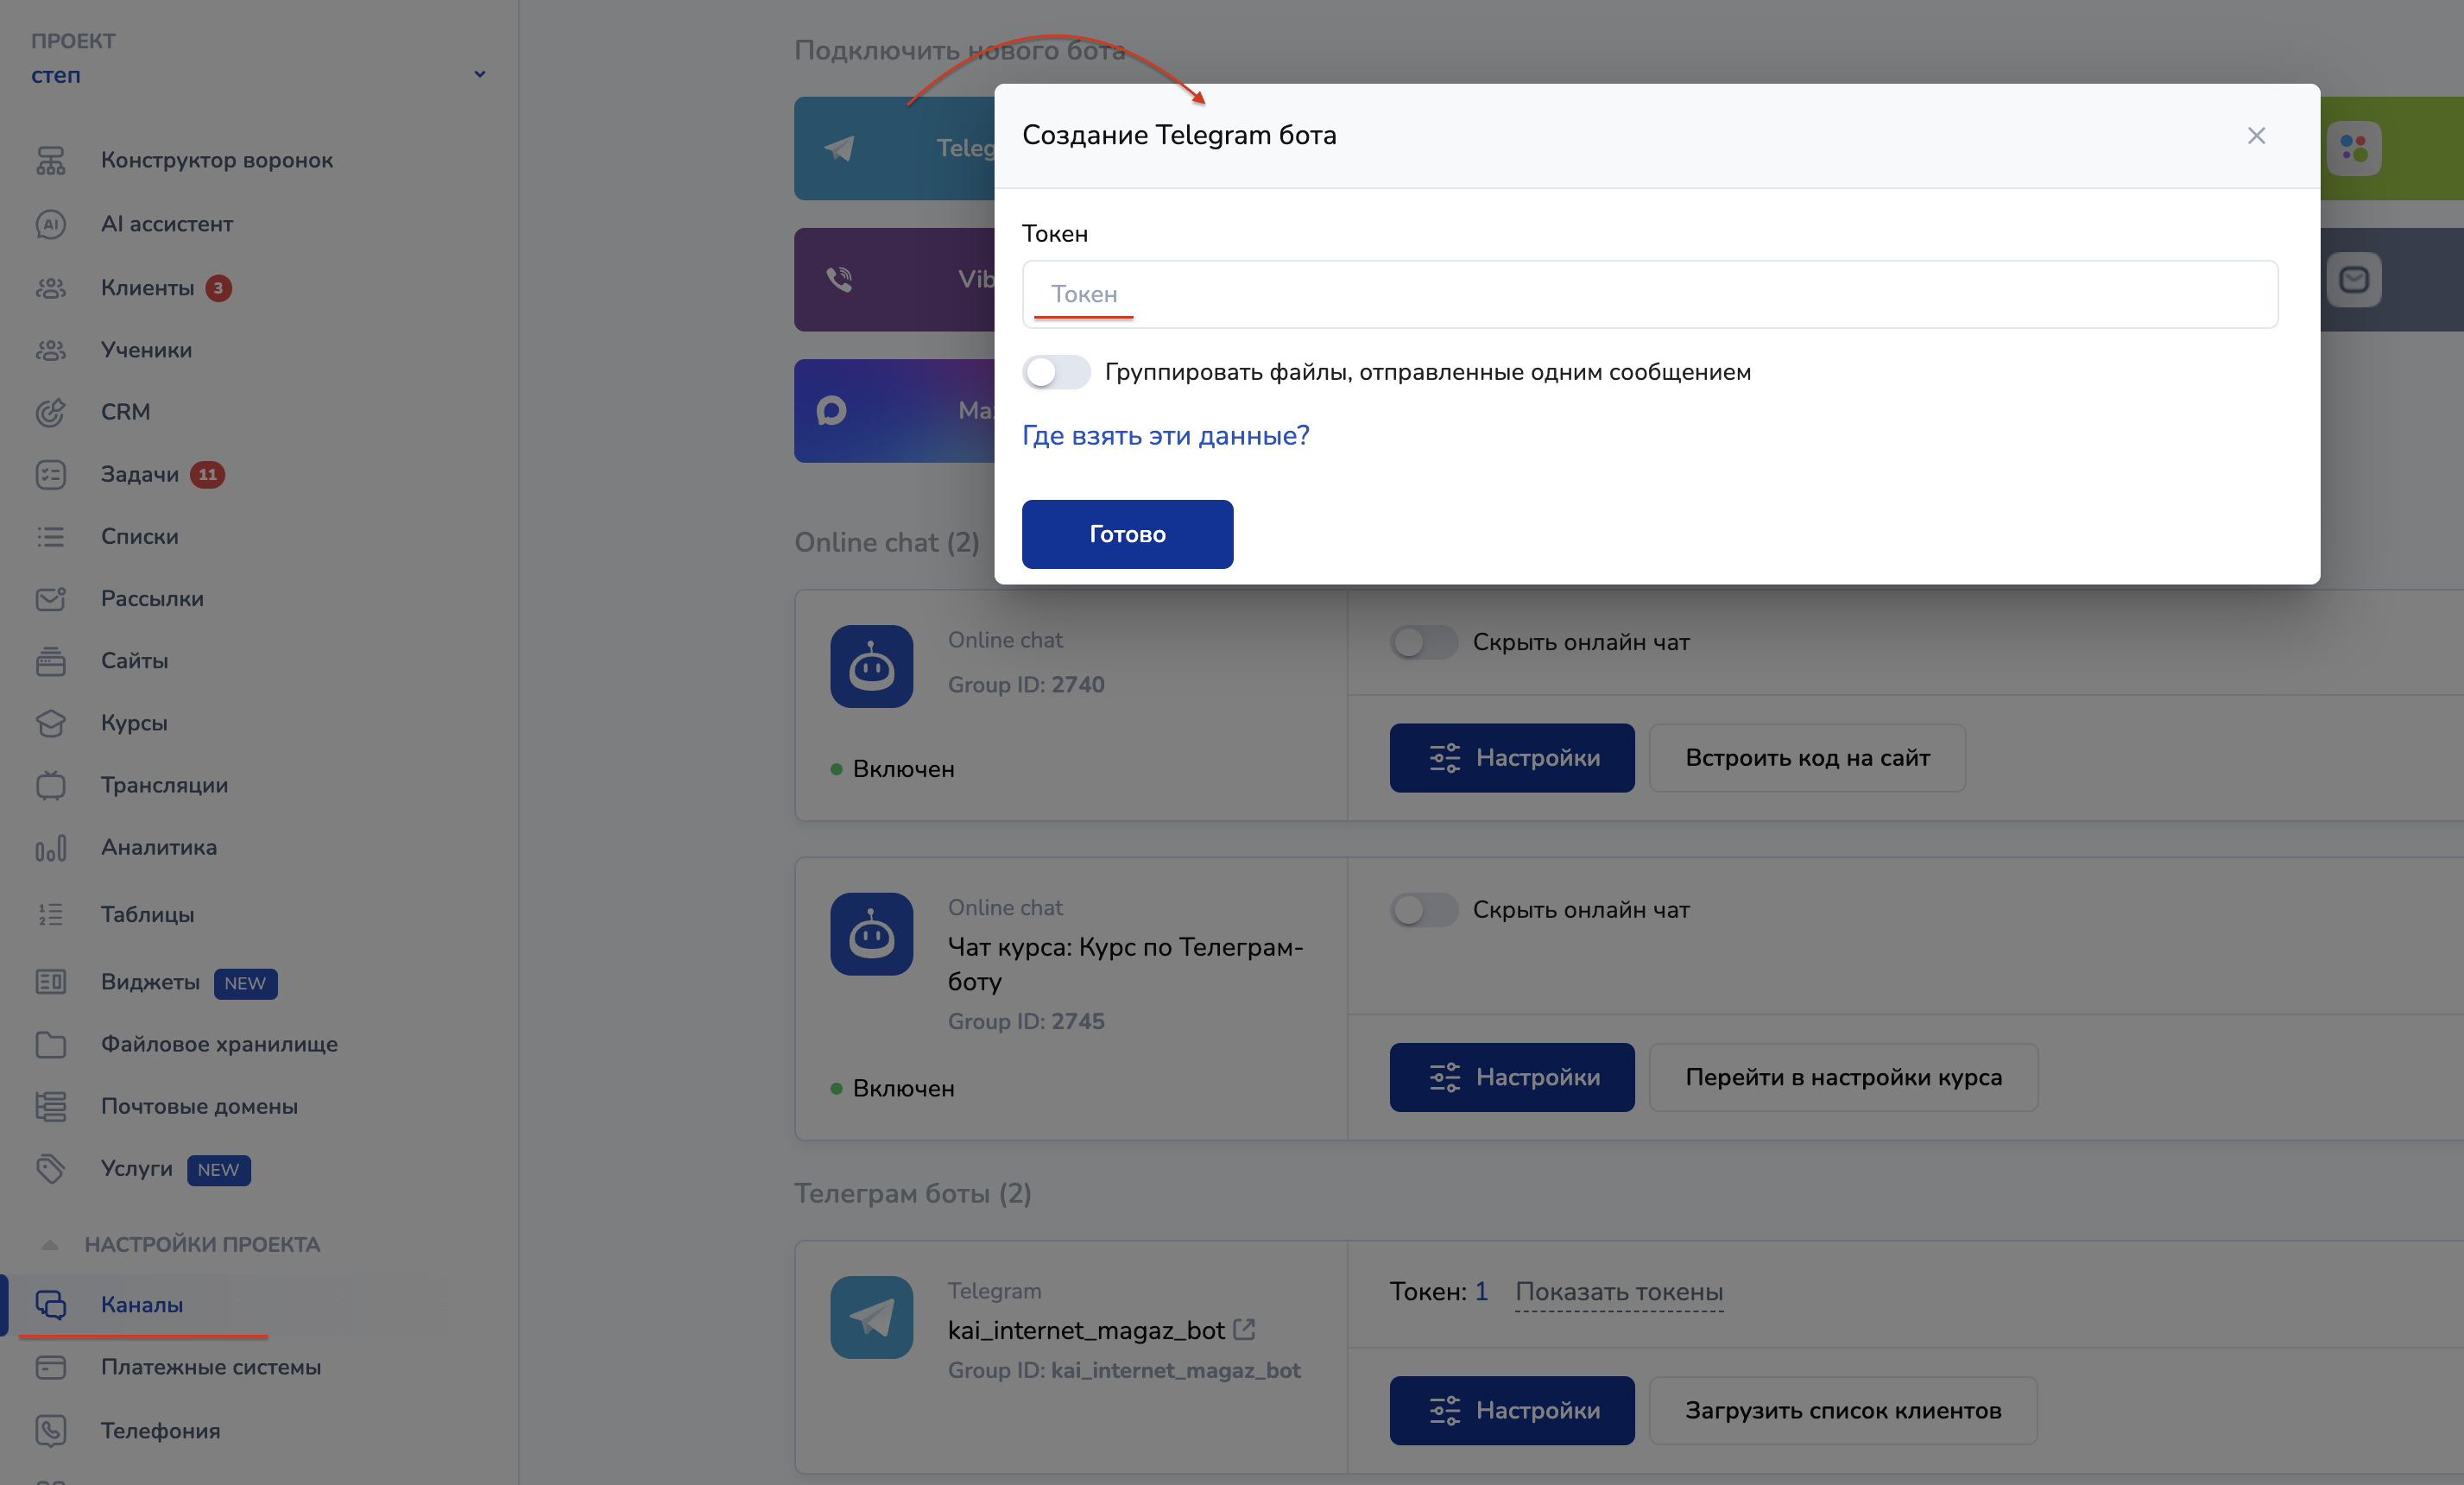This screenshot has width=2464, height=1485.
Task: Open the AI ассистент icon in the sidebar
Action: click(x=50, y=224)
